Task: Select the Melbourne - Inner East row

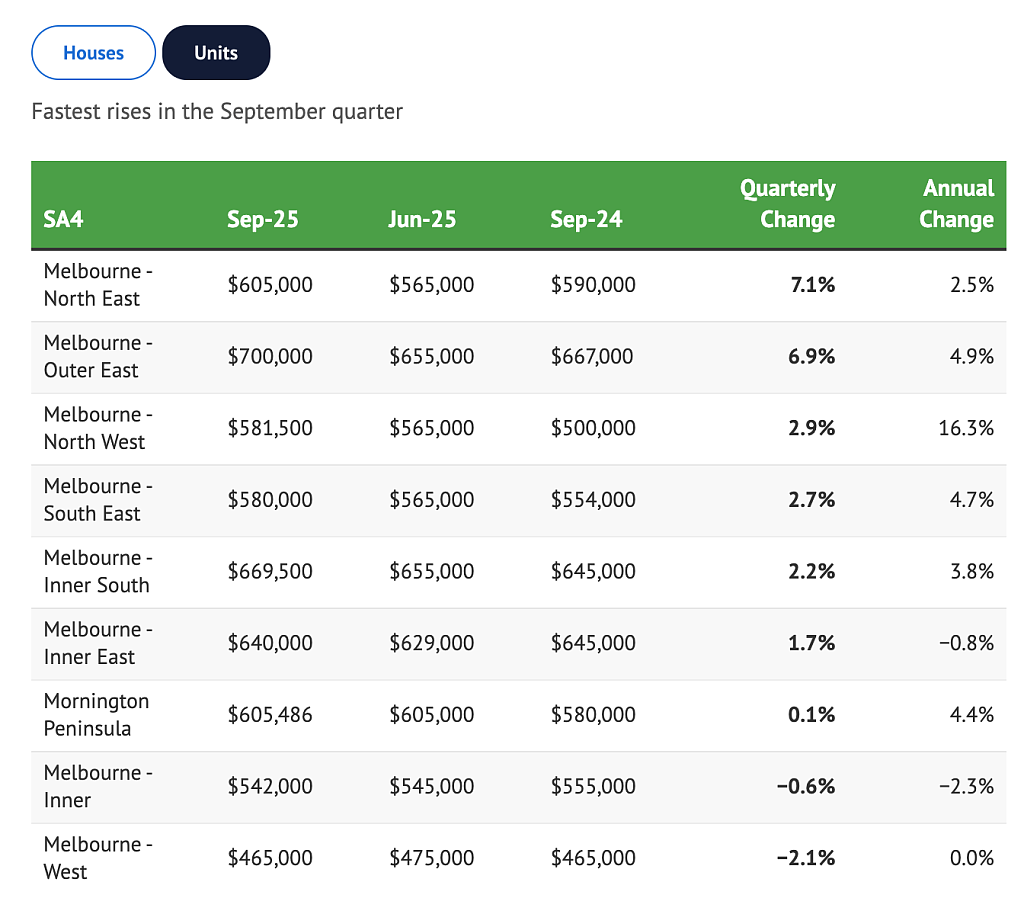Action: point(519,644)
